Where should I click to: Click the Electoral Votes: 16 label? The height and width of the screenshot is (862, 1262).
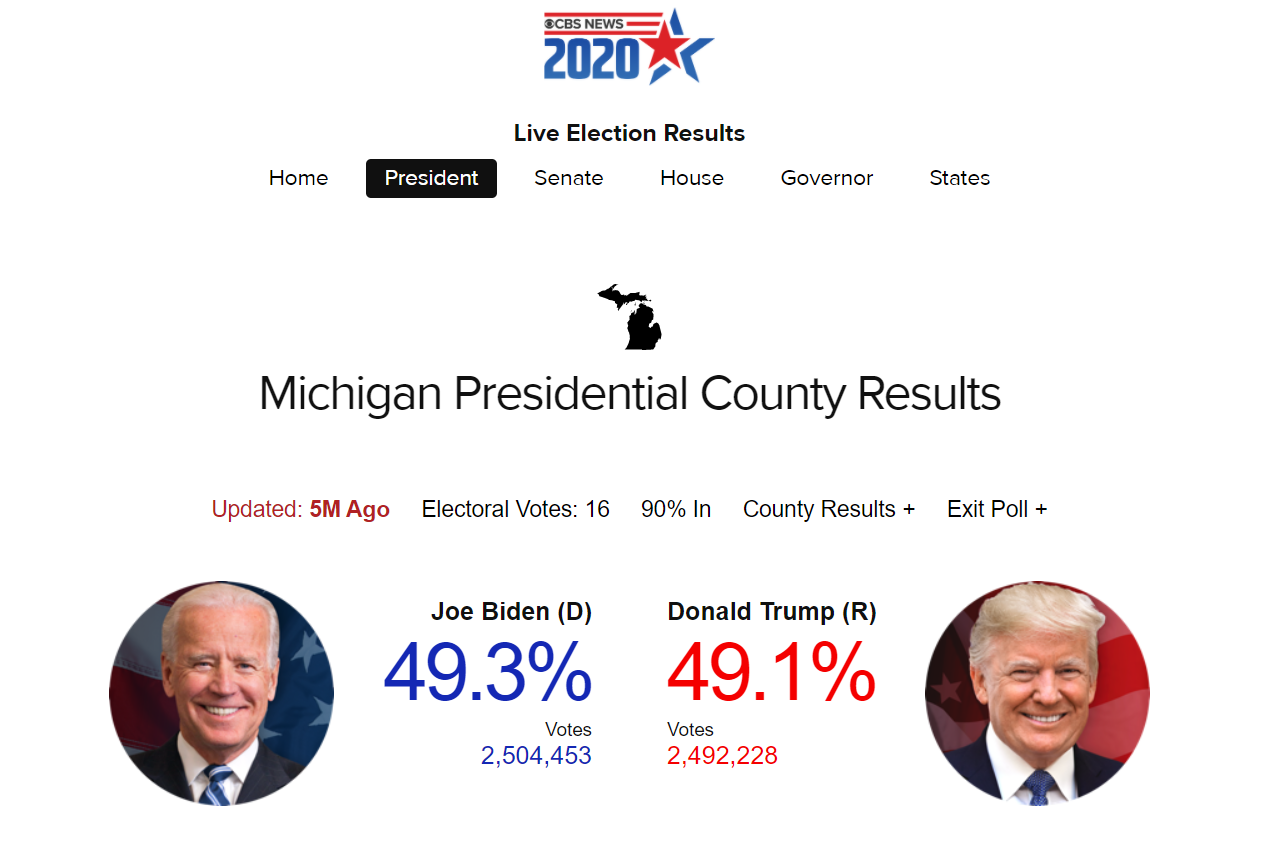tap(515, 509)
